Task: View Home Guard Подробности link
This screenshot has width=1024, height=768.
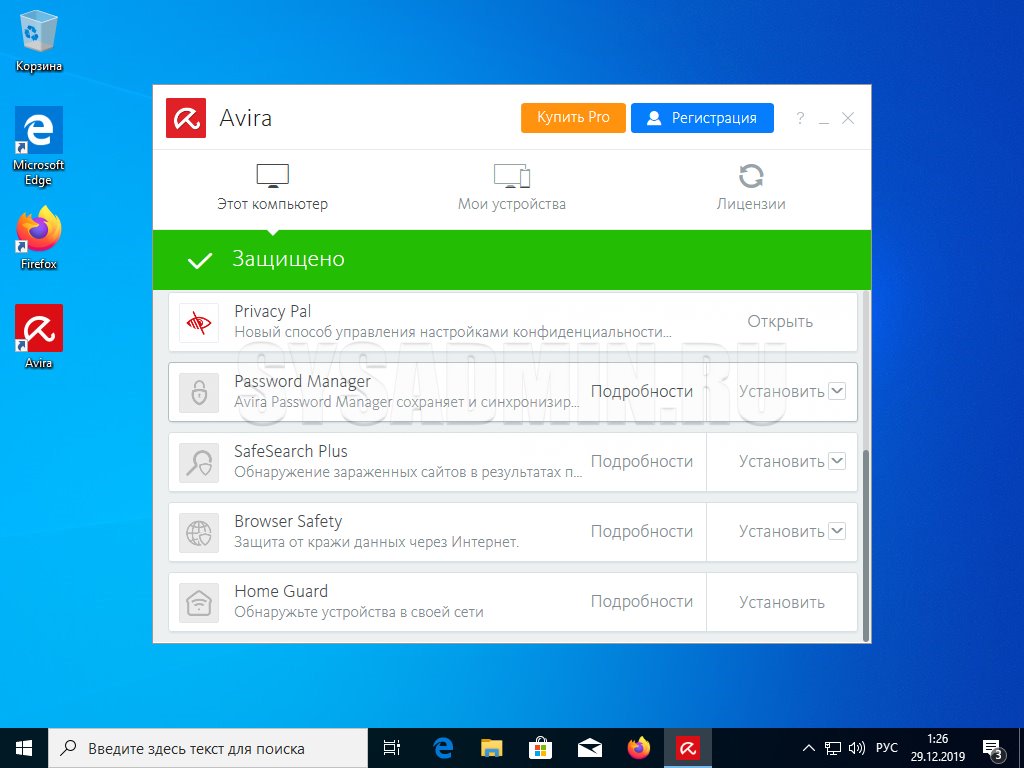Action: [x=641, y=602]
